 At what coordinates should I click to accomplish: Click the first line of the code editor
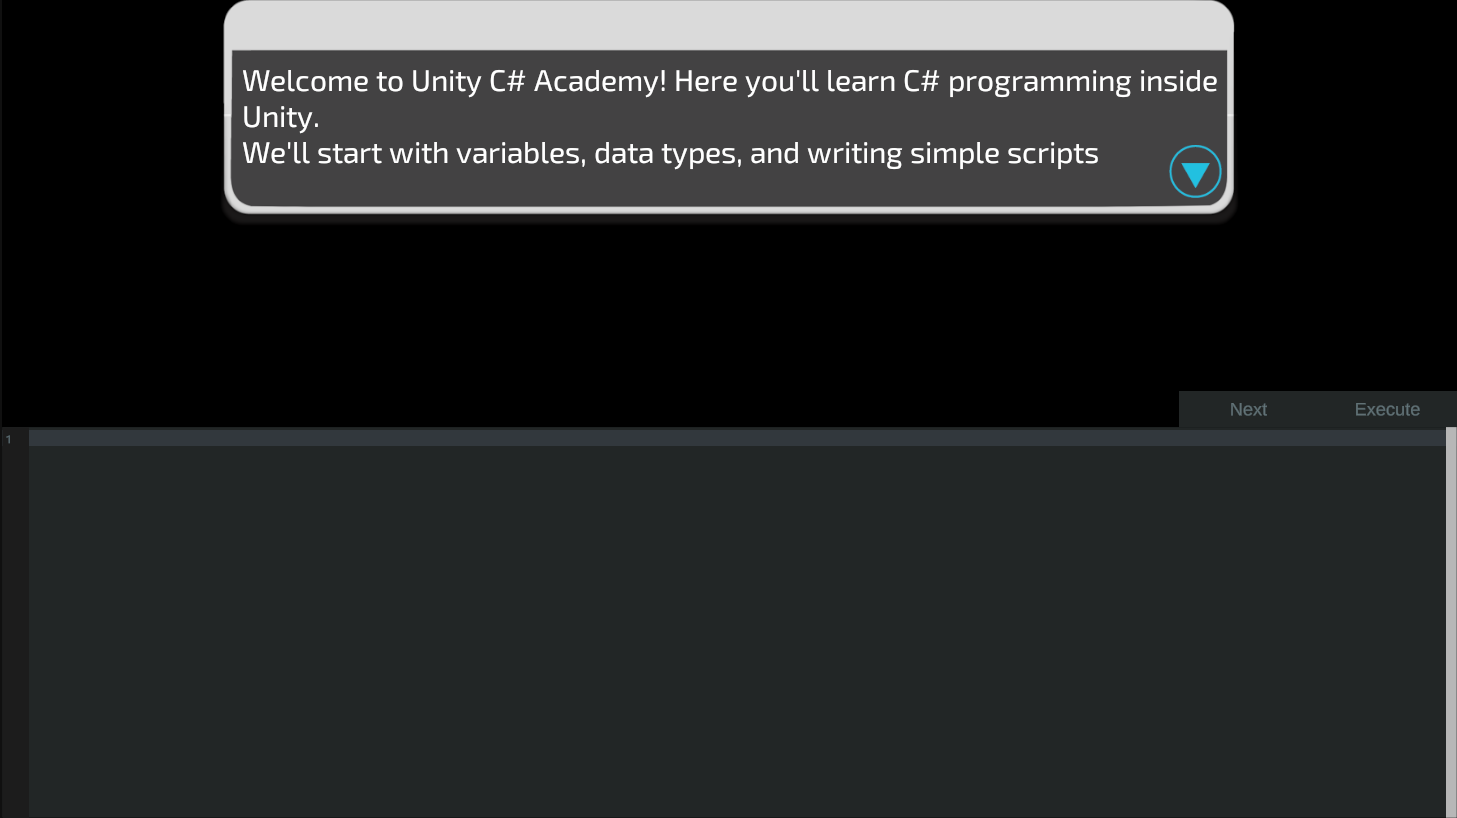[x=400, y=438]
